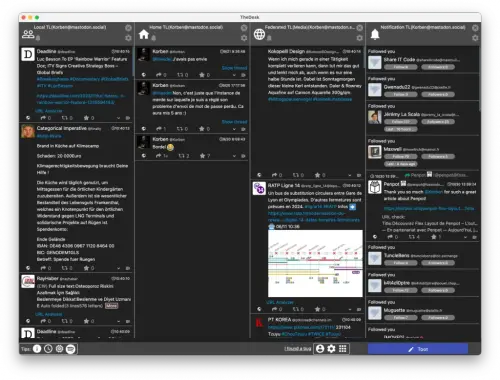Expand chevron on Deadline's Luc Besson post
This screenshot has width=500, height=380.
(118, 118)
